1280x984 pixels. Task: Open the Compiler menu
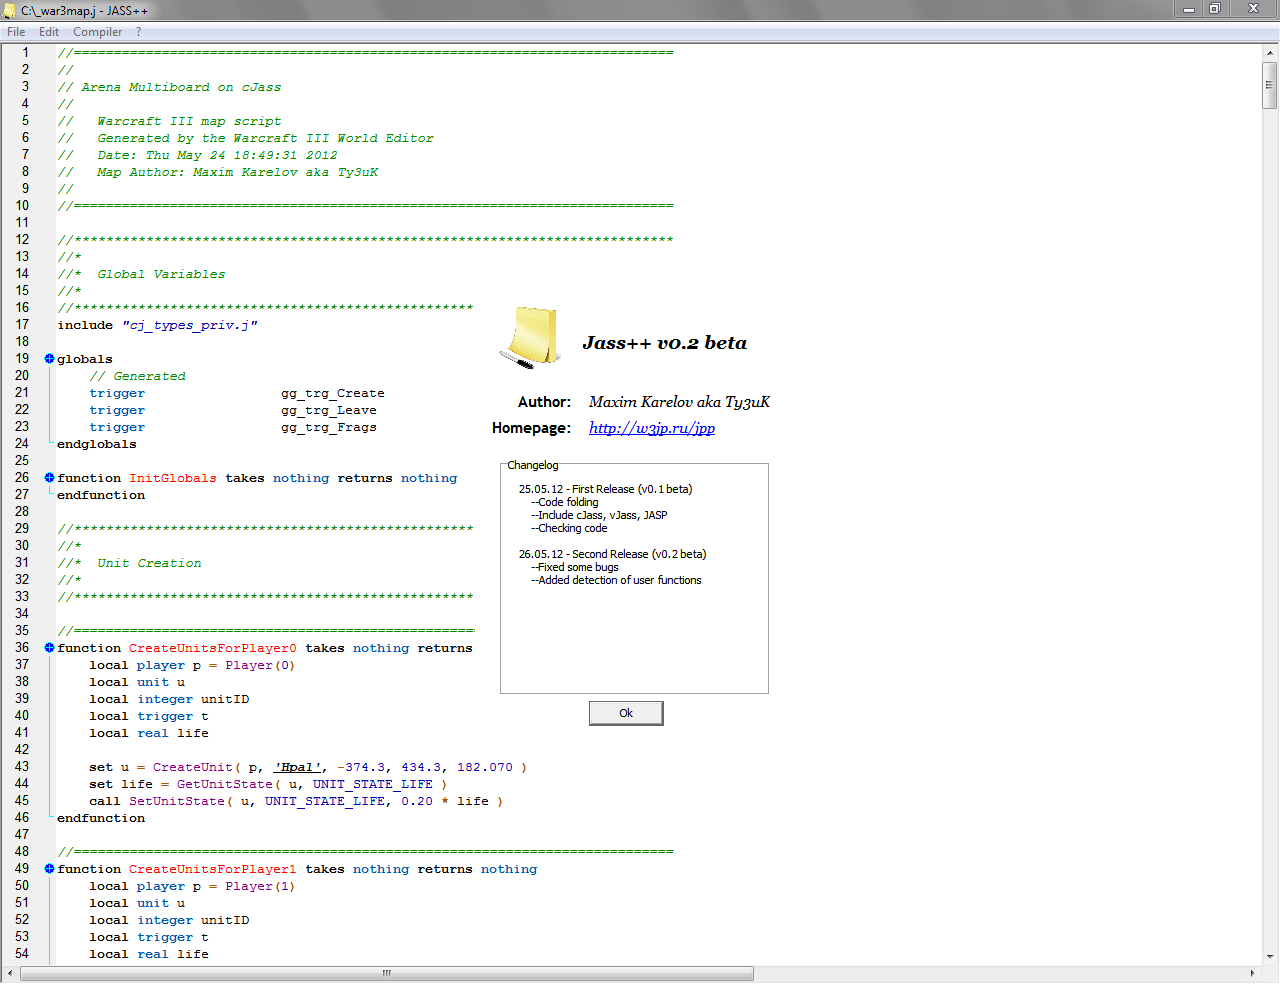coord(97,32)
